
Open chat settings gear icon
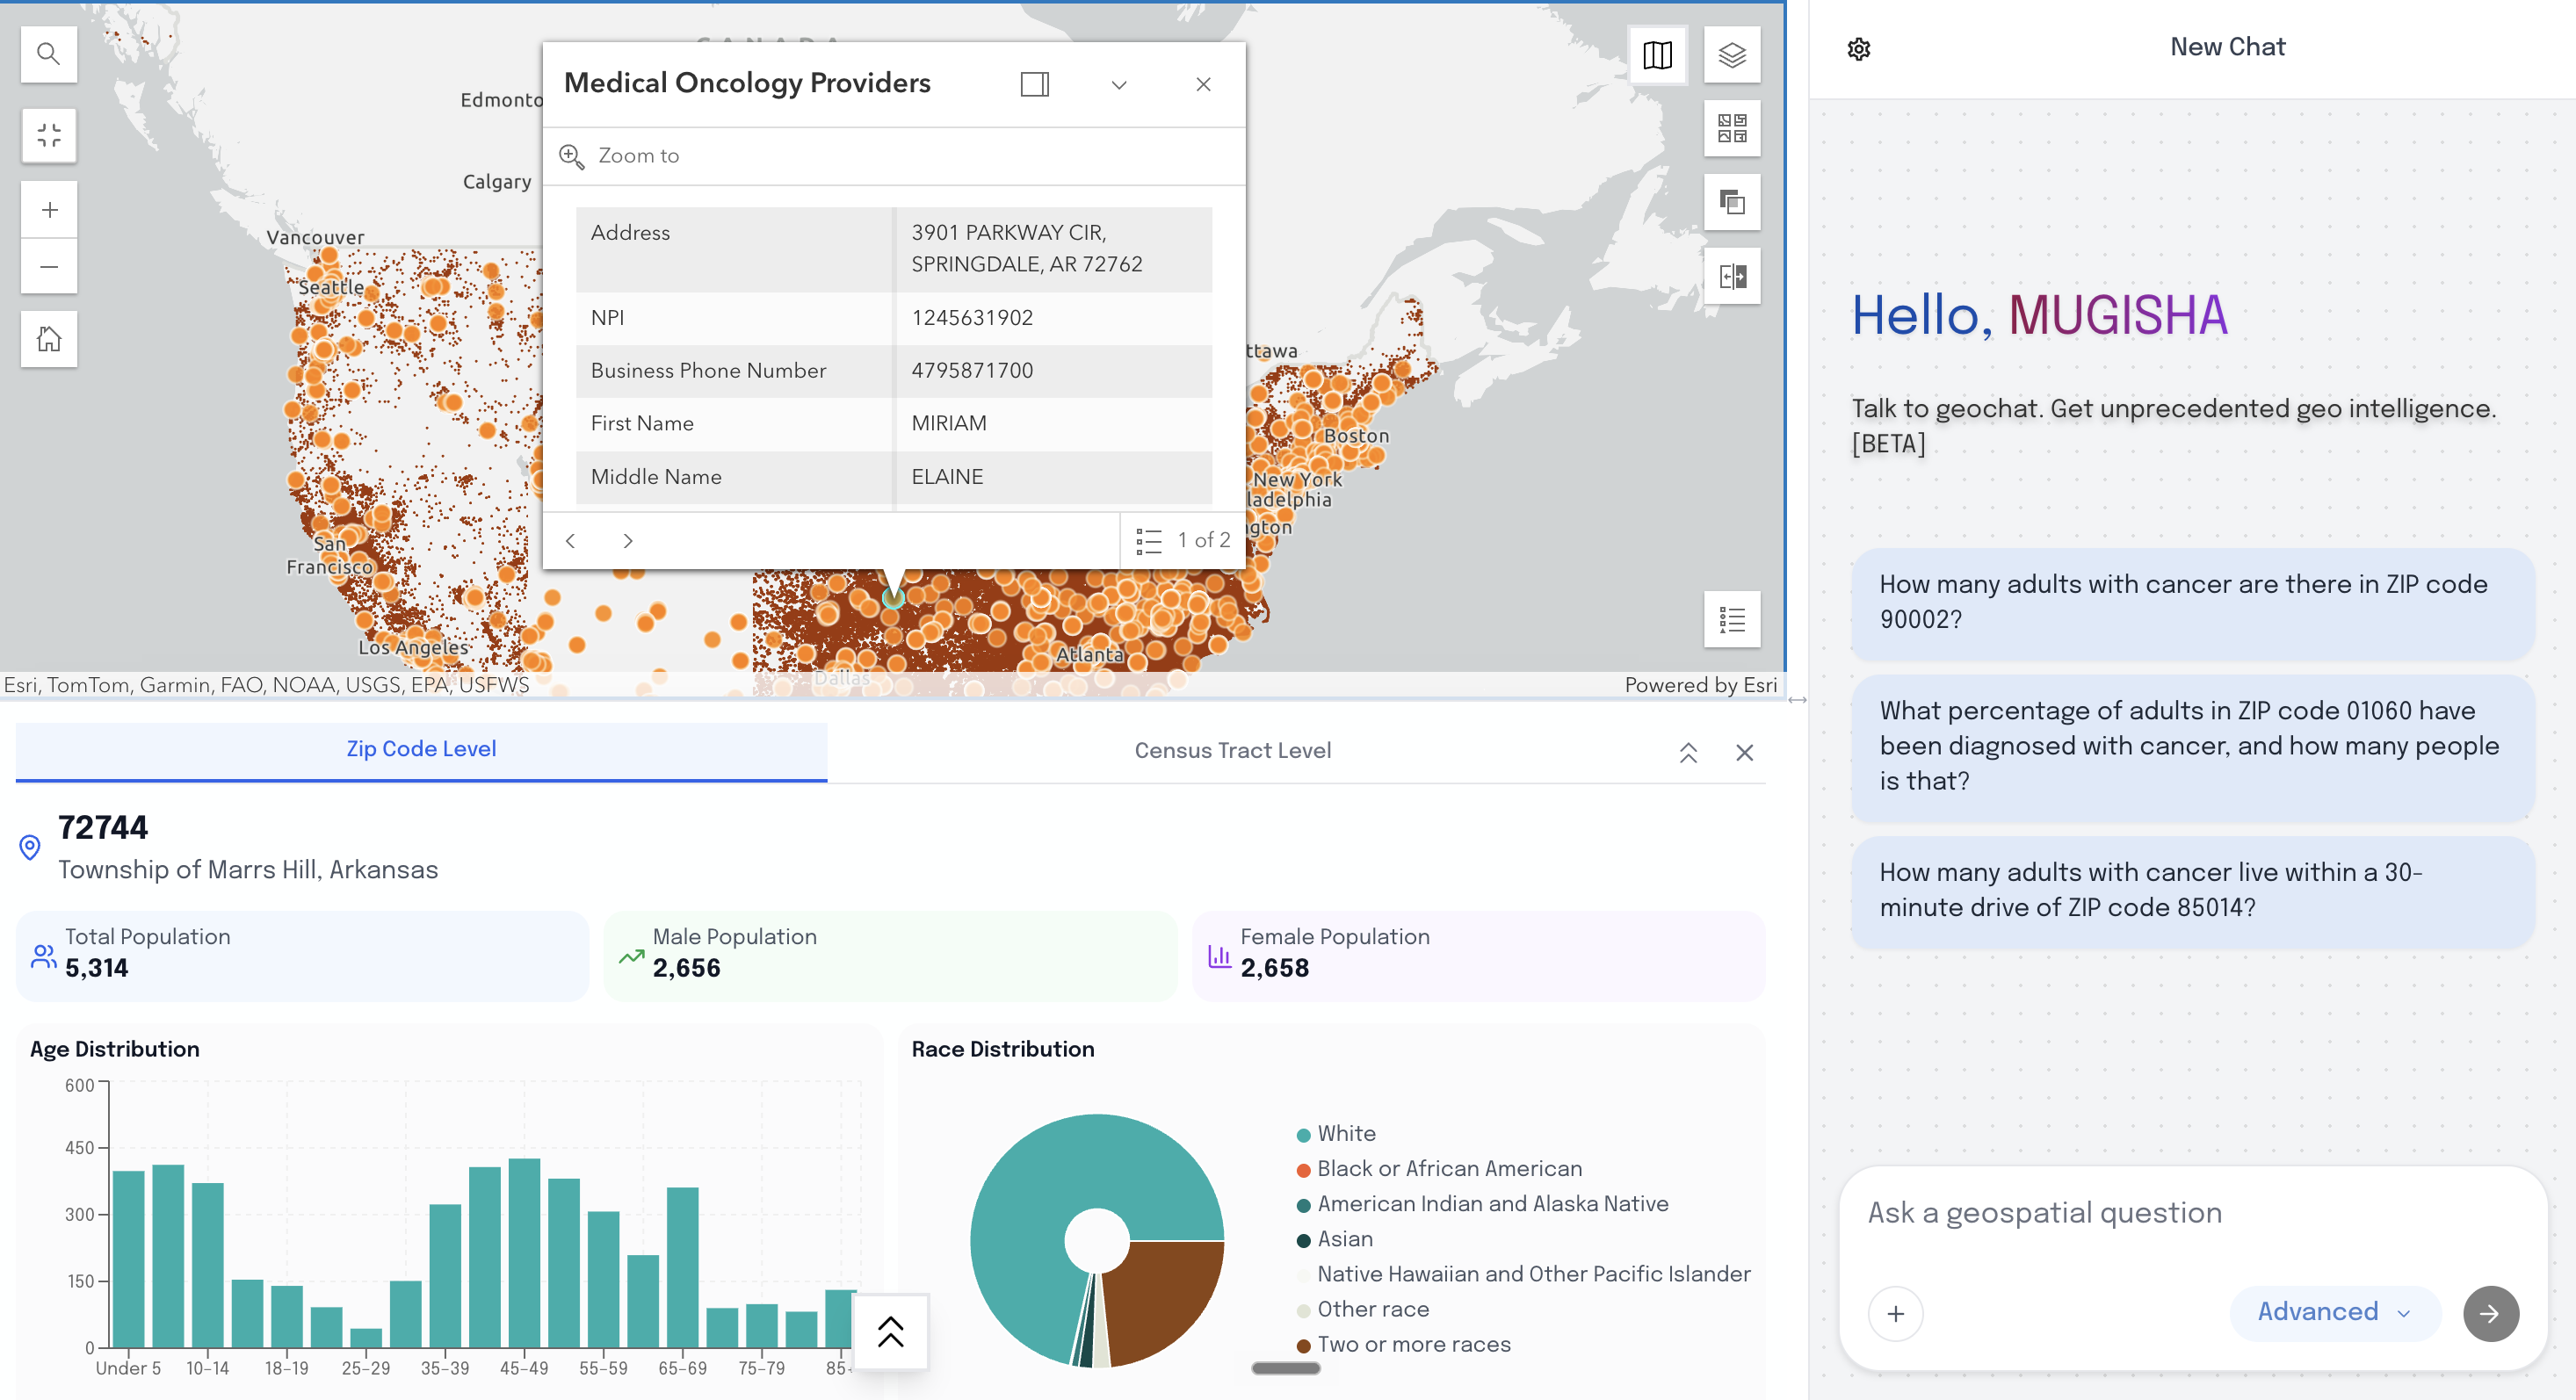tap(1858, 49)
